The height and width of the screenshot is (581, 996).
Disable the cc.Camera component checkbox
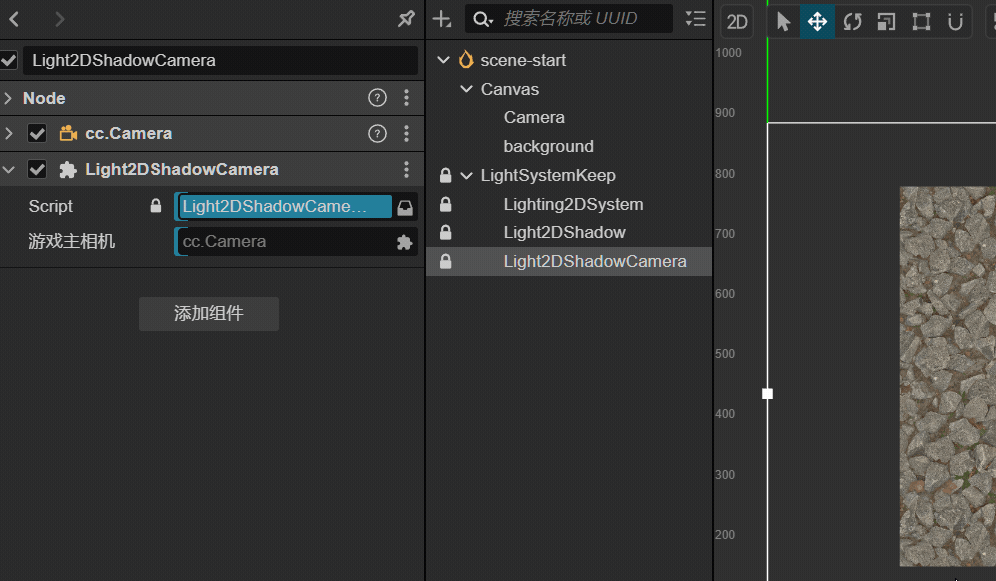pyautogui.click(x=37, y=133)
